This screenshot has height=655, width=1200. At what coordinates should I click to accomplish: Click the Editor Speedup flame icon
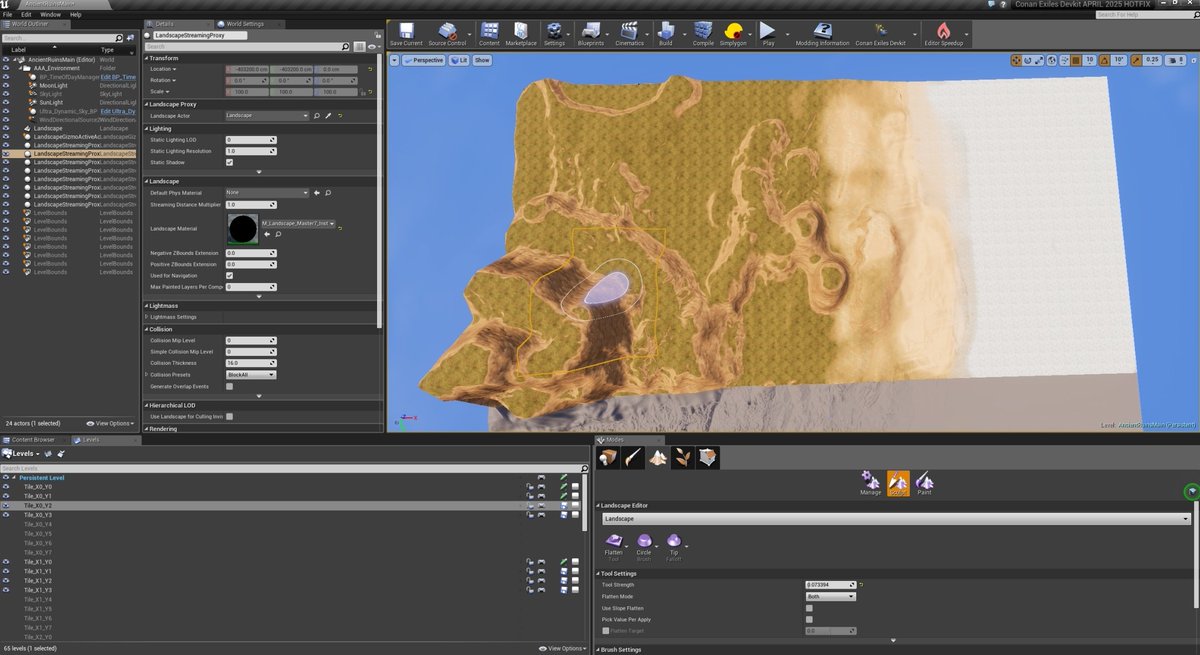coord(943,33)
